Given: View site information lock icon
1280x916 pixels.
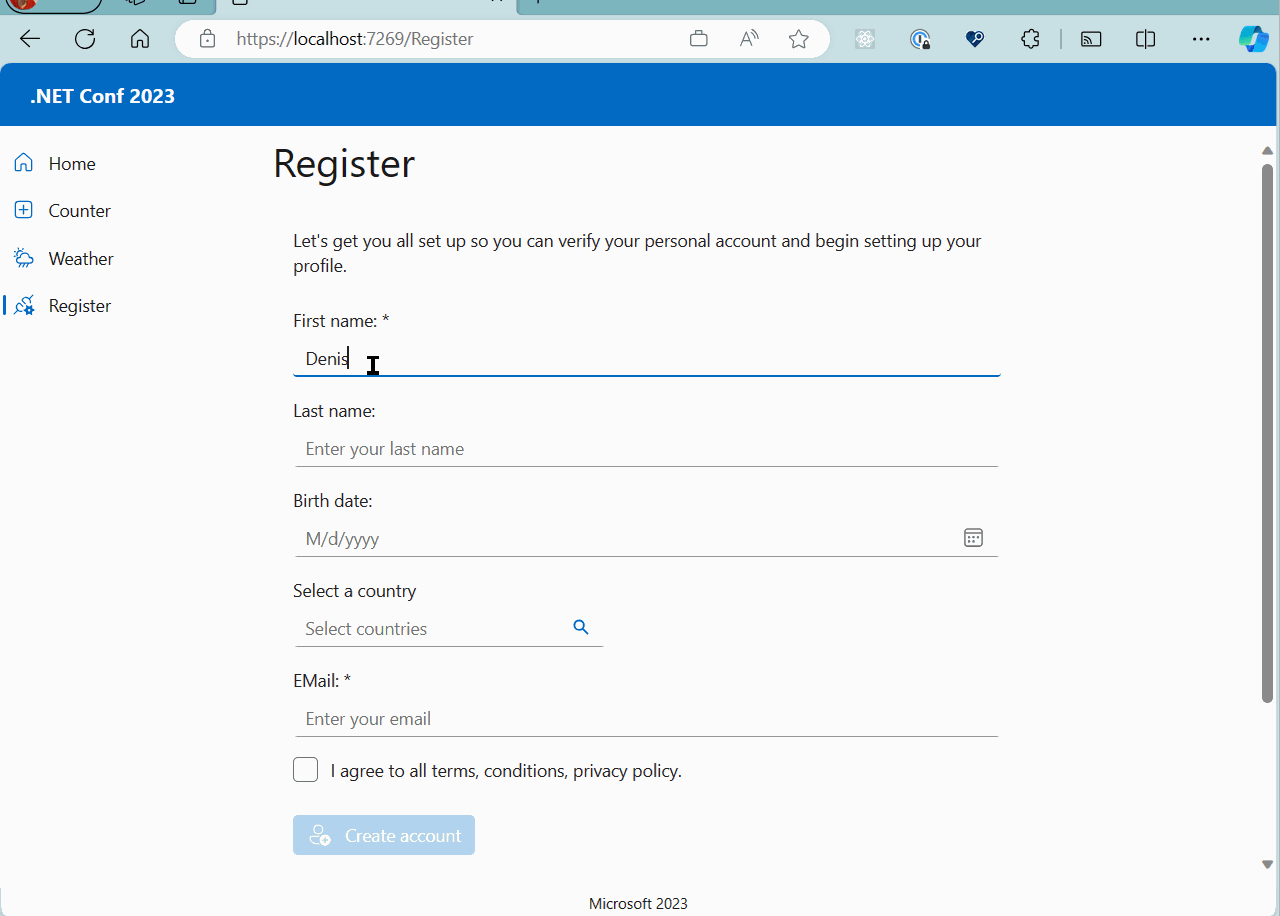Looking at the screenshot, I should [x=207, y=39].
